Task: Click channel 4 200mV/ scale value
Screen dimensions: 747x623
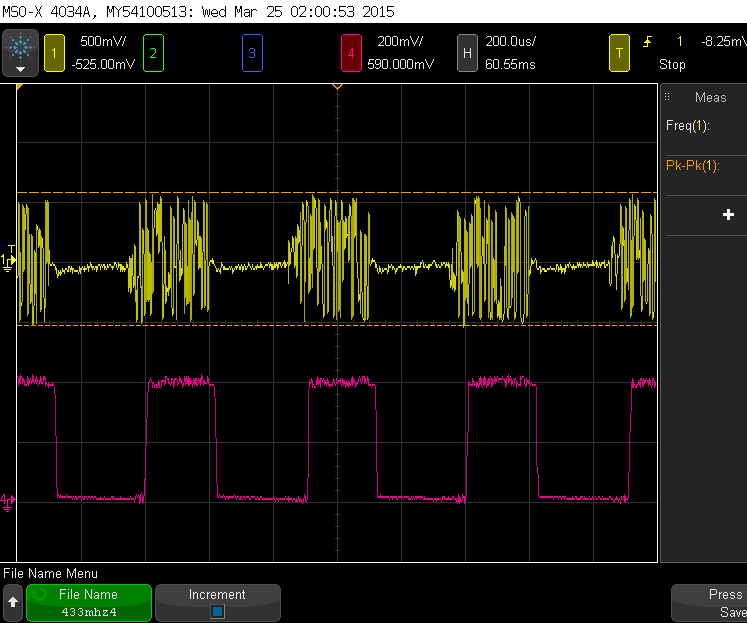Action: click(400, 41)
